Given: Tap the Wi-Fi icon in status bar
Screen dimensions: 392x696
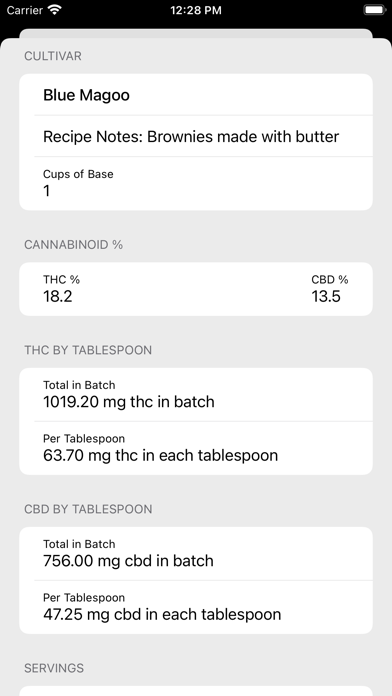Looking at the screenshot, I should tap(55, 10).
